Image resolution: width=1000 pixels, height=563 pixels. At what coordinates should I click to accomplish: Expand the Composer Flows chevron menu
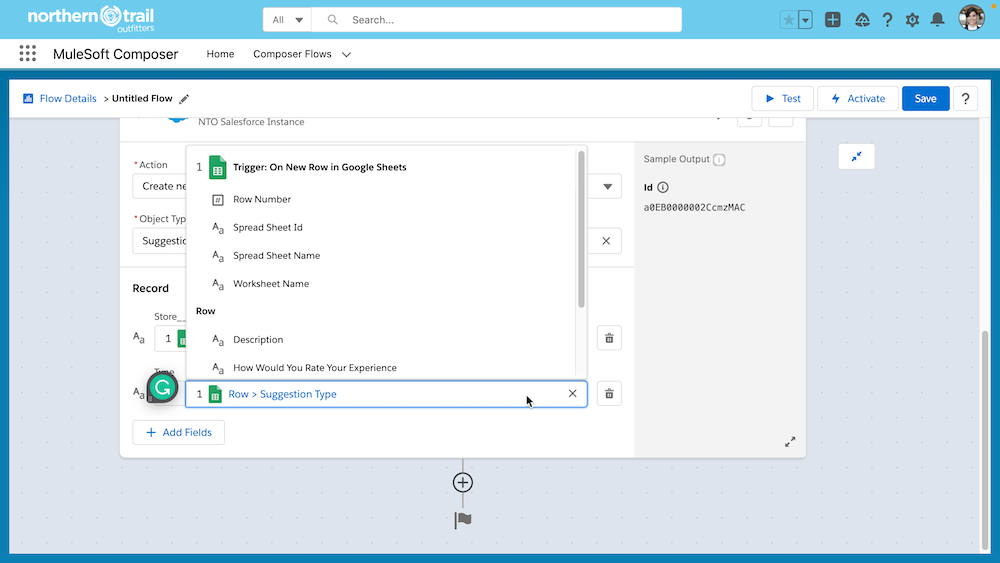346,55
